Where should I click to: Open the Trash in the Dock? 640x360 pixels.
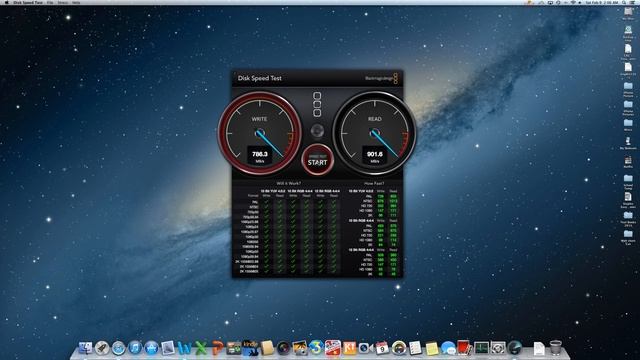point(555,348)
